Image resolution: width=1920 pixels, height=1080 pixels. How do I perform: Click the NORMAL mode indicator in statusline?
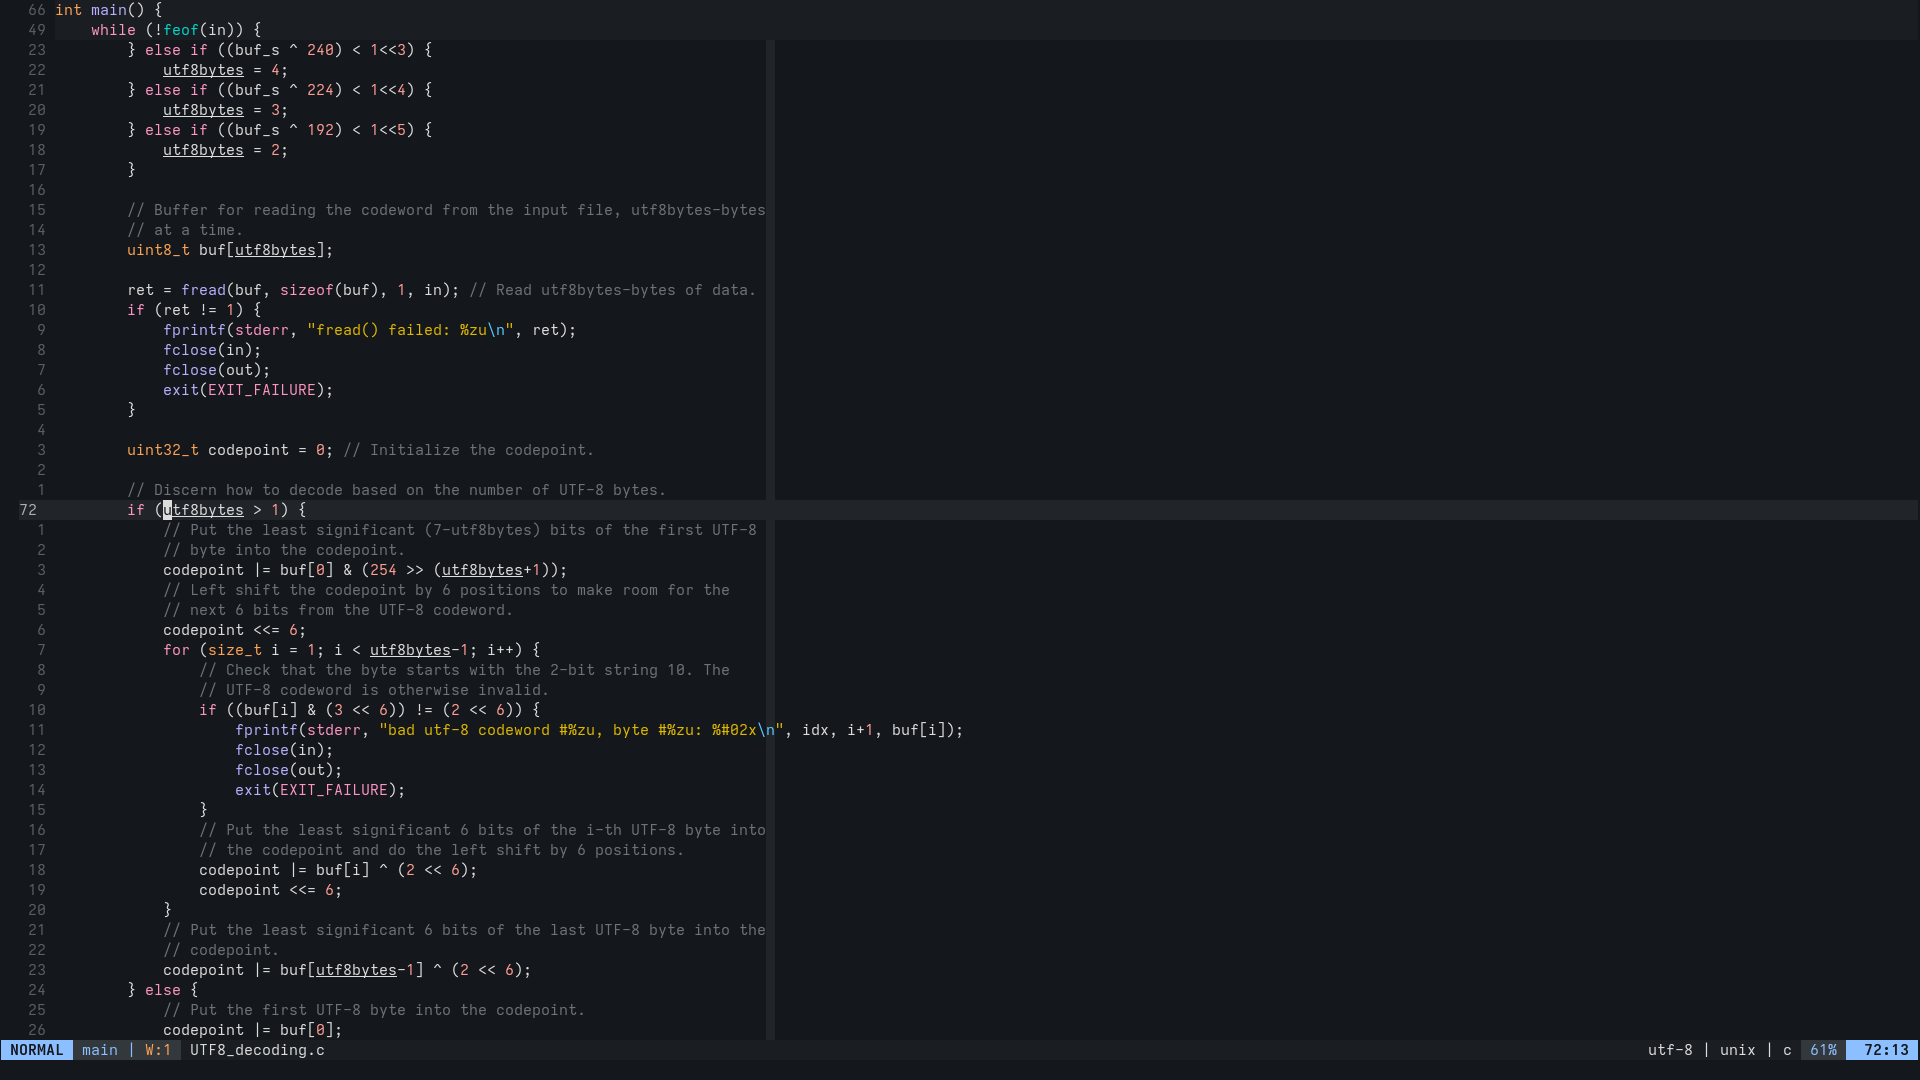[37, 1050]
